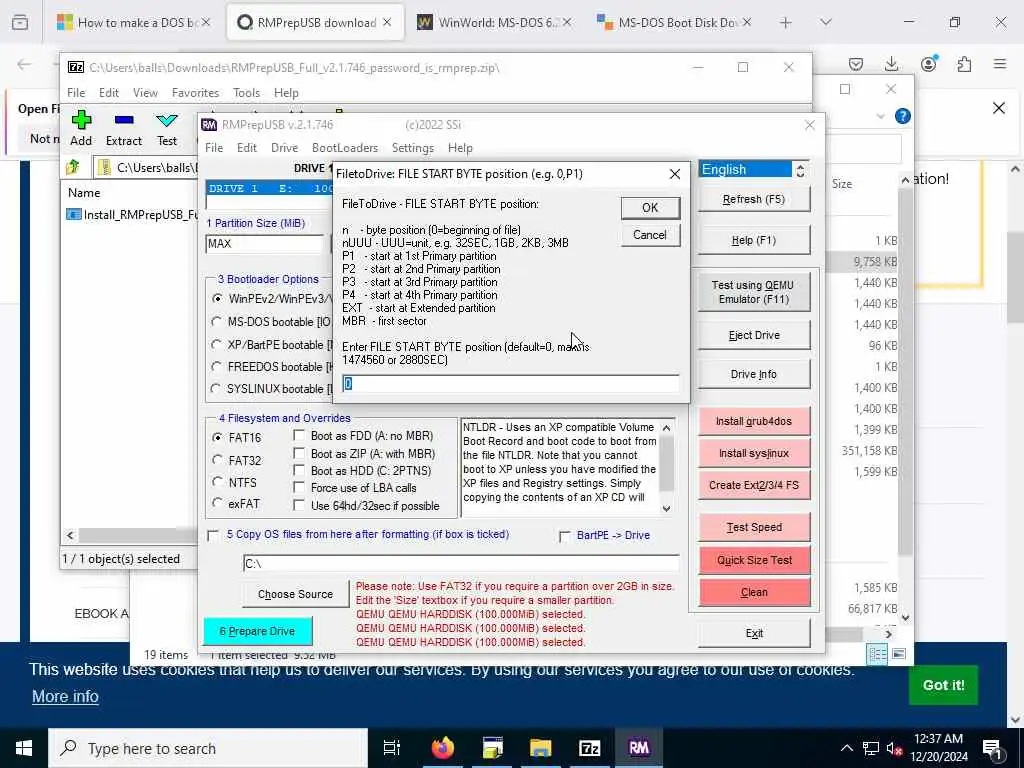
Task: Click the RMPrepUSB taskbar icon
Action: (639, 748)
